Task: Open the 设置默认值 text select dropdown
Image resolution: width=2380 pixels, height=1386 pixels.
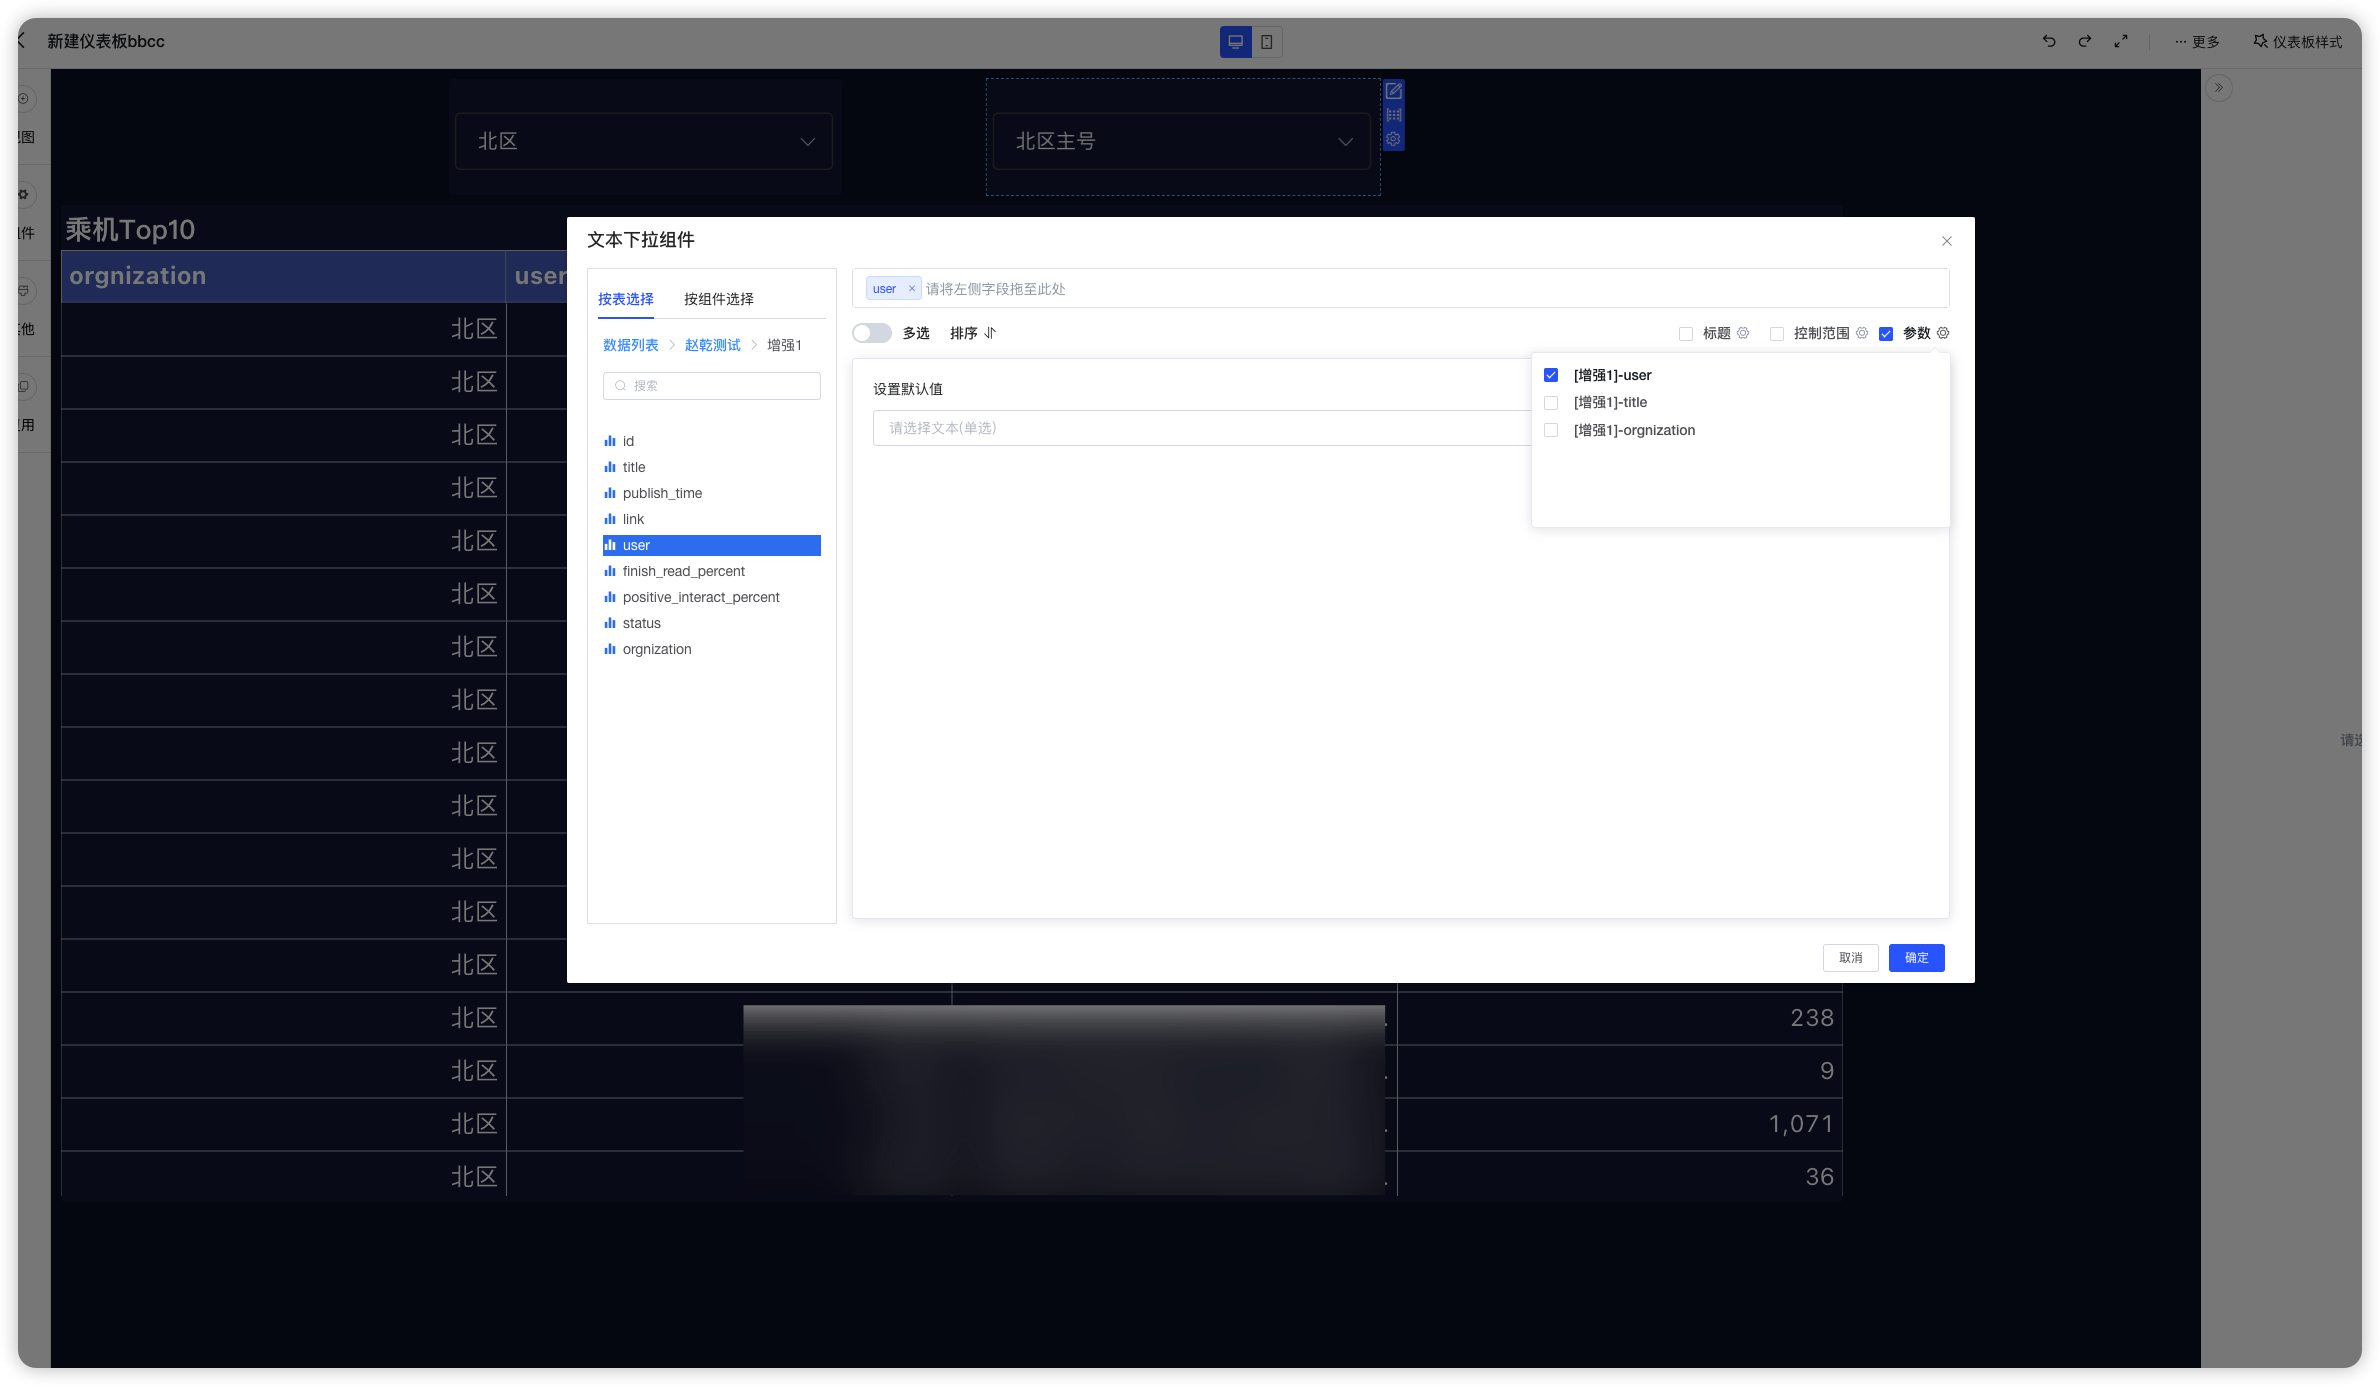Action: pyautogui.click(x=1202, y=428)
